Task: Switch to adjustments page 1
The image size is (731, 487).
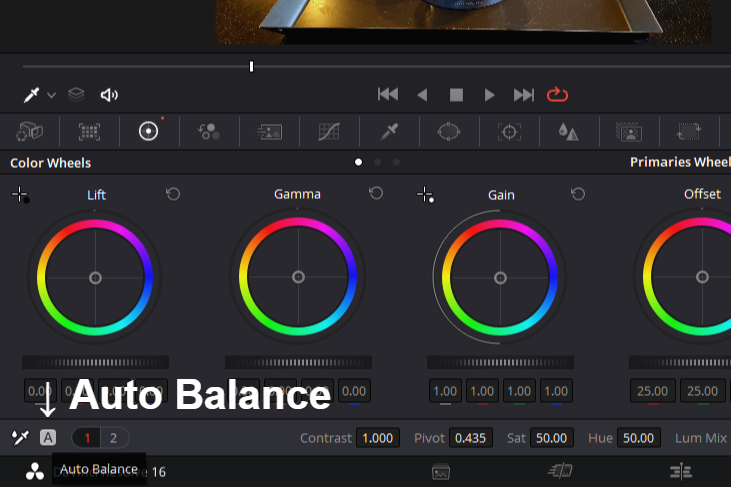Action: click(x=87, y=438)
